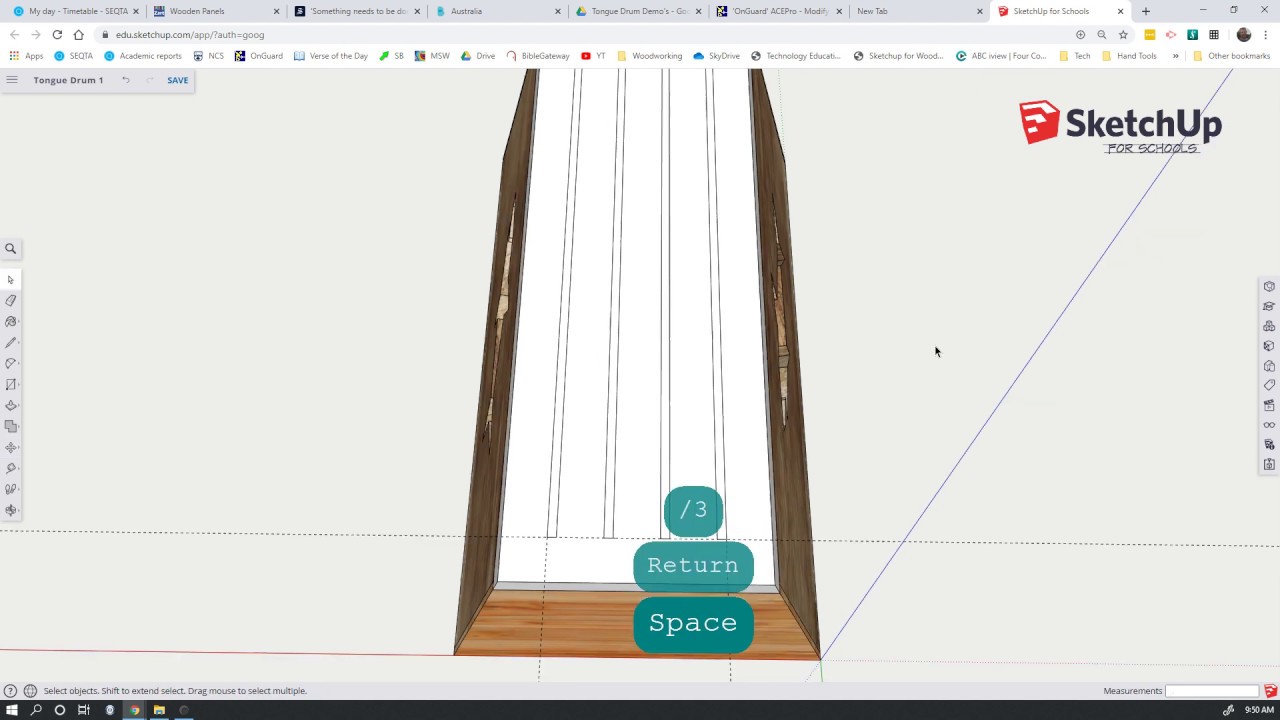Image resolution: width=1280 pixels, height=720 pixels.
Task: Select the Push/Pull tool
Action: pos(11,406)
